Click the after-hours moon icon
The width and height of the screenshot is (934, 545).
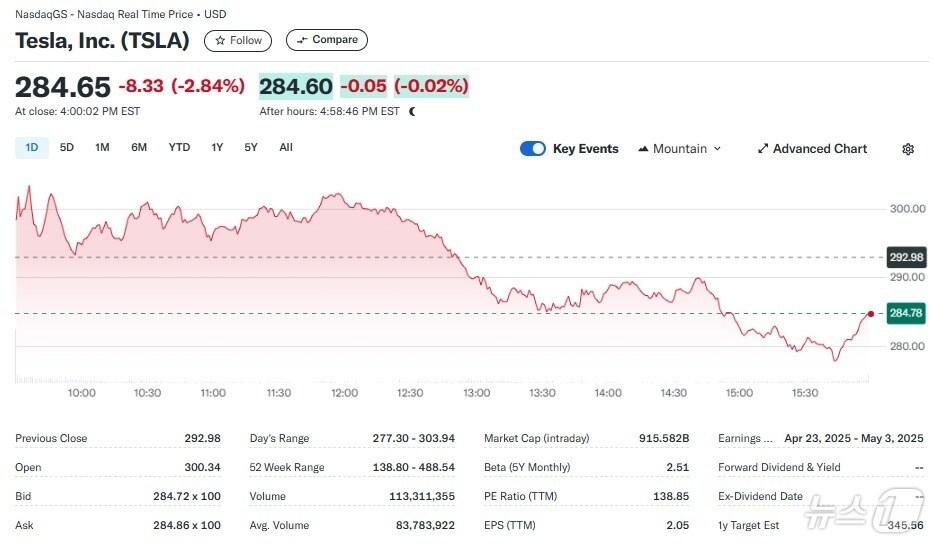(x=413, y=111)
